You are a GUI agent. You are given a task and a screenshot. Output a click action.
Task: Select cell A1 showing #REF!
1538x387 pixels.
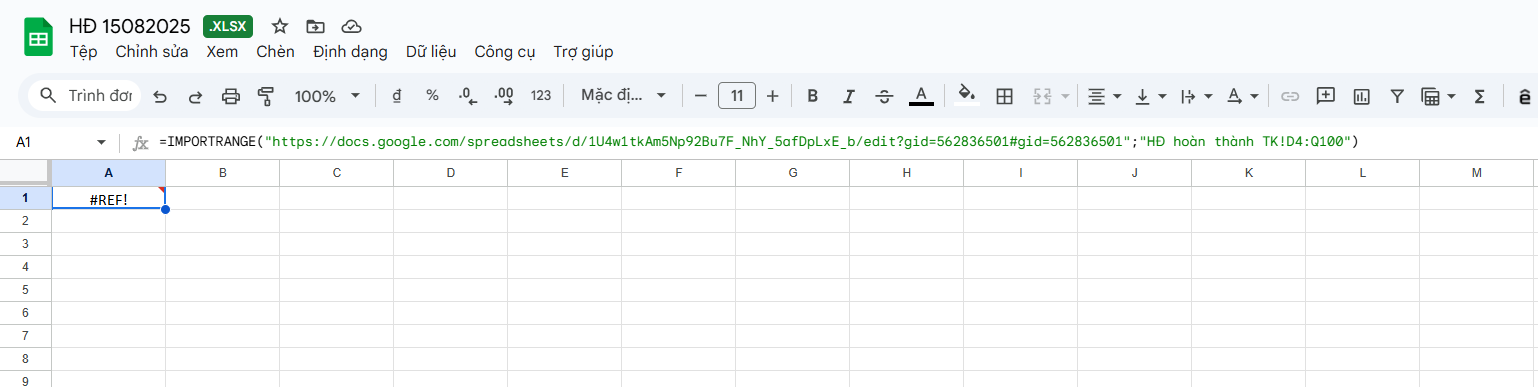(109, 198)
